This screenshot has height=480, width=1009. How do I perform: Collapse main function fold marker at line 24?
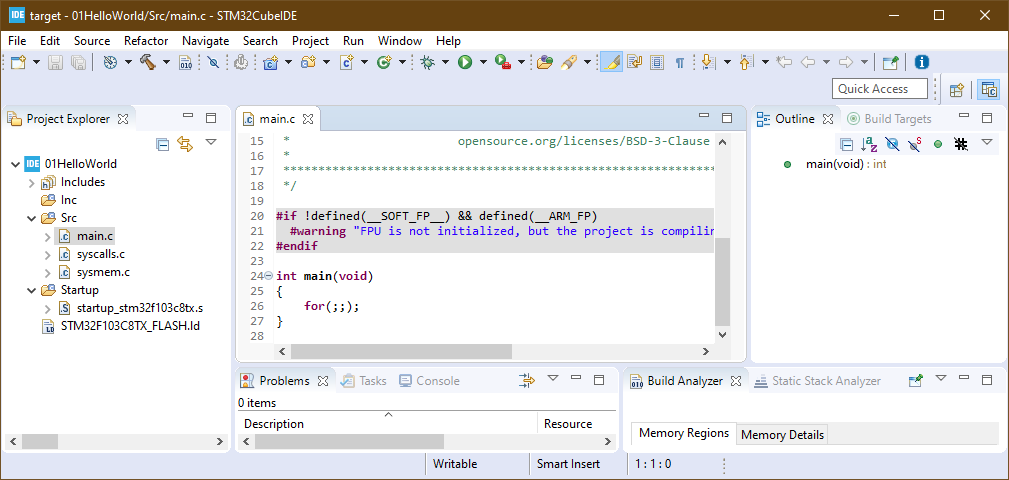(268, 276)
